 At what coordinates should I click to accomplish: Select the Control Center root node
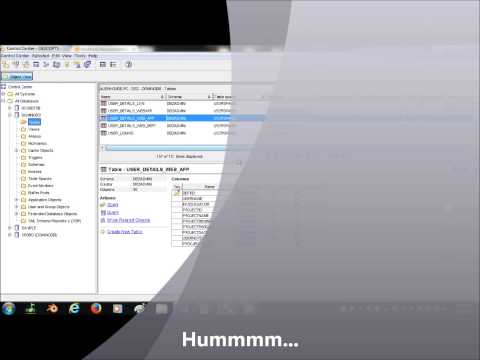[x=20, y=87]
